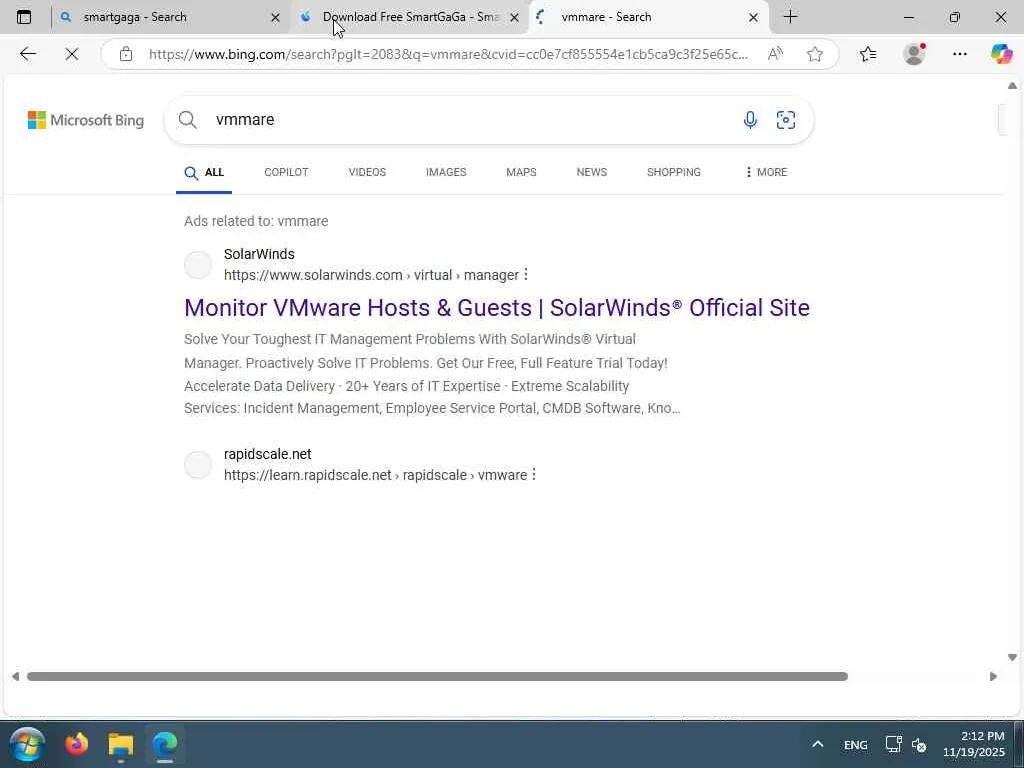Click the rapidscale.net site name

coord(267,454)
